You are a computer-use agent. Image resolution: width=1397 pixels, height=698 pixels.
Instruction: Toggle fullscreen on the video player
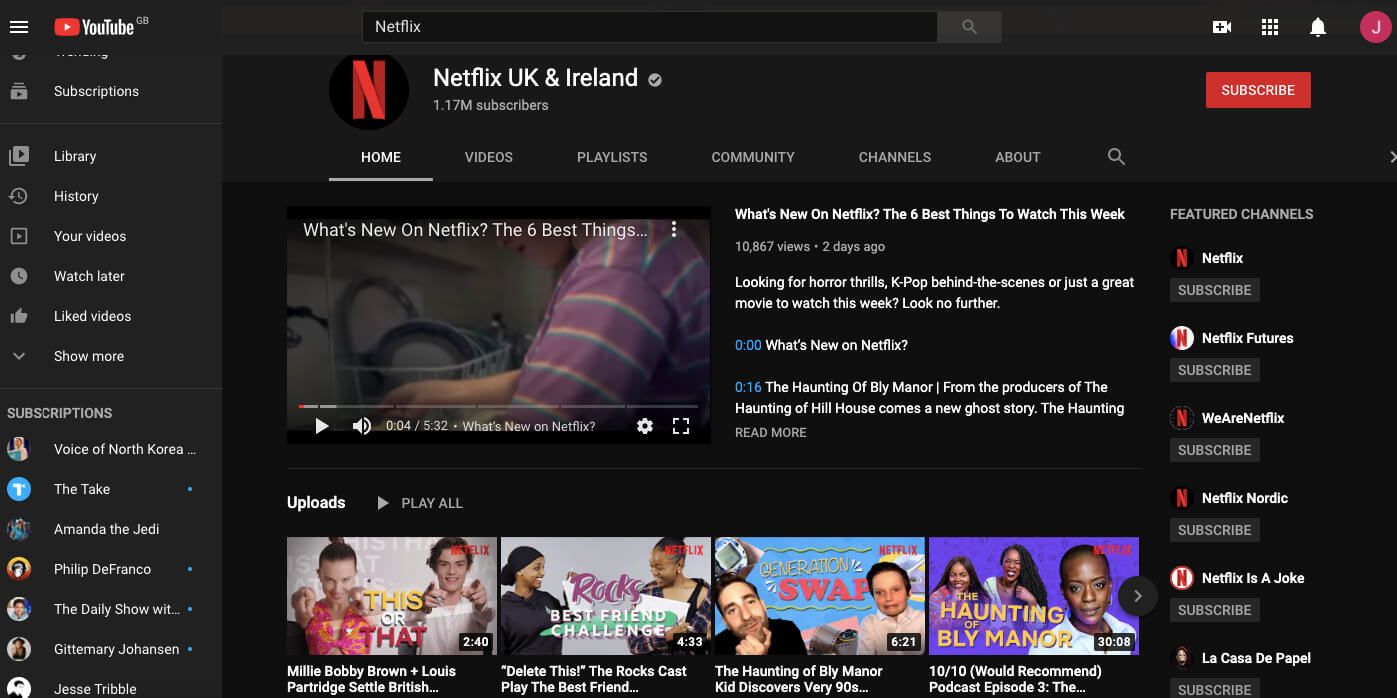[681, 426]
